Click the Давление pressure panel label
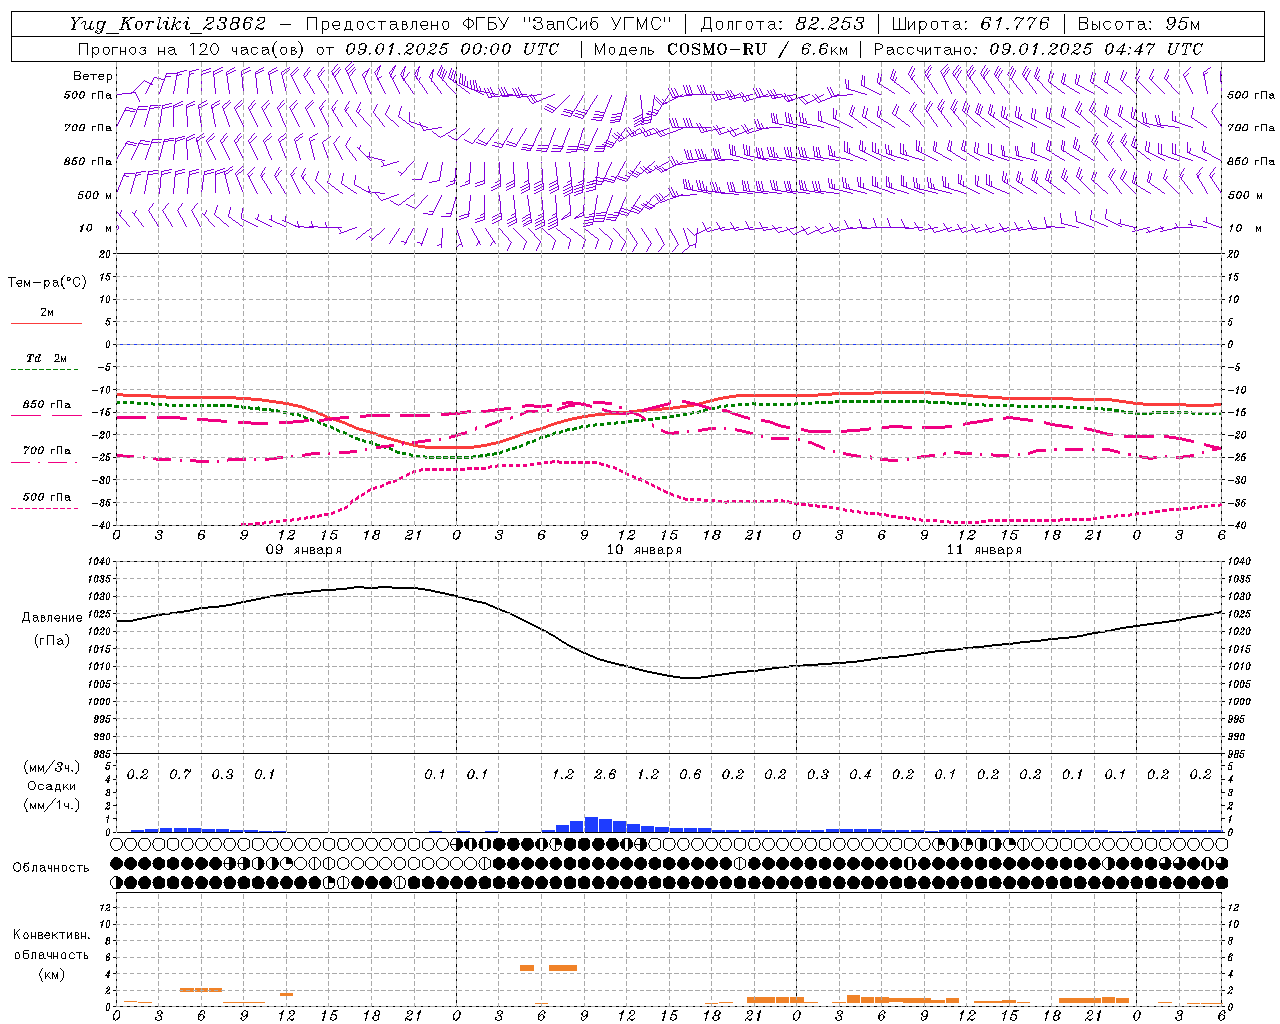The image size is (1280, 1024). [52, 618]
